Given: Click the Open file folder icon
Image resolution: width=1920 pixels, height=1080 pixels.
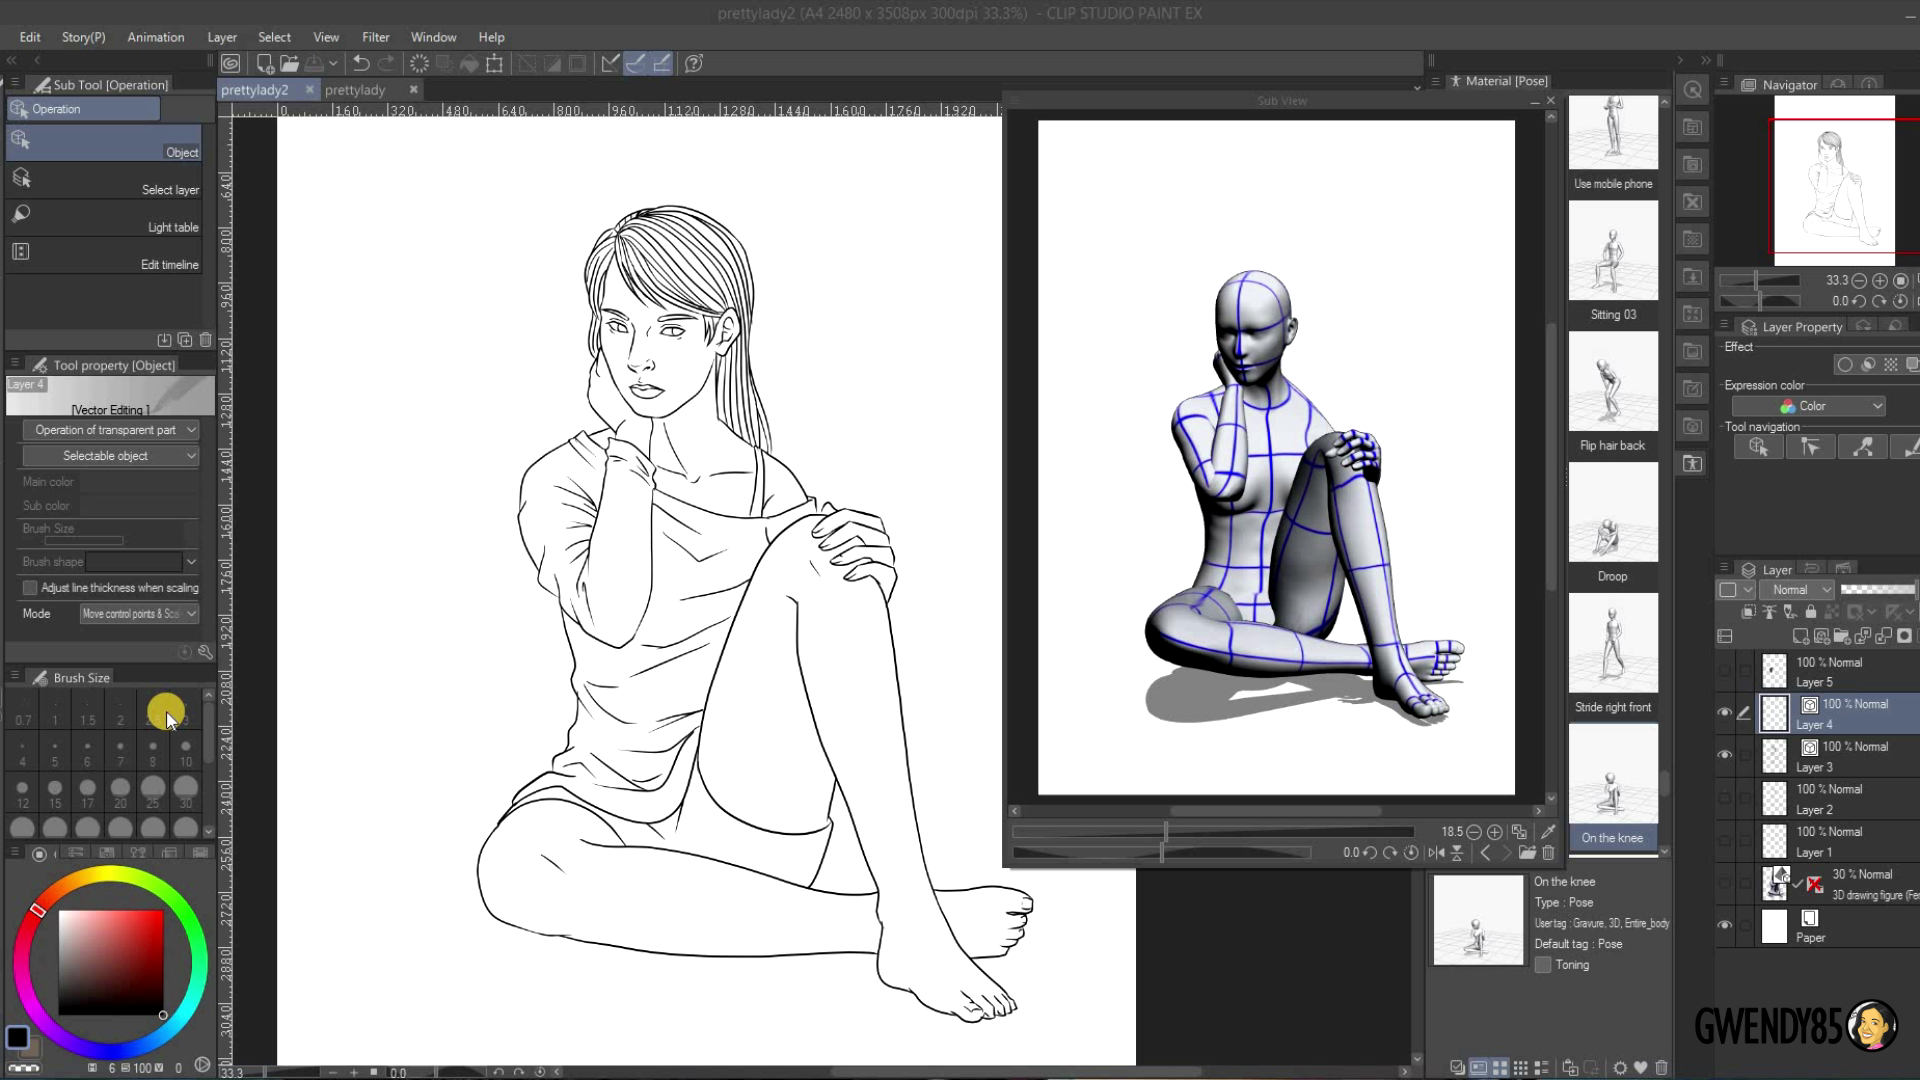Looking at the screenshot, I should pos(290,63).
